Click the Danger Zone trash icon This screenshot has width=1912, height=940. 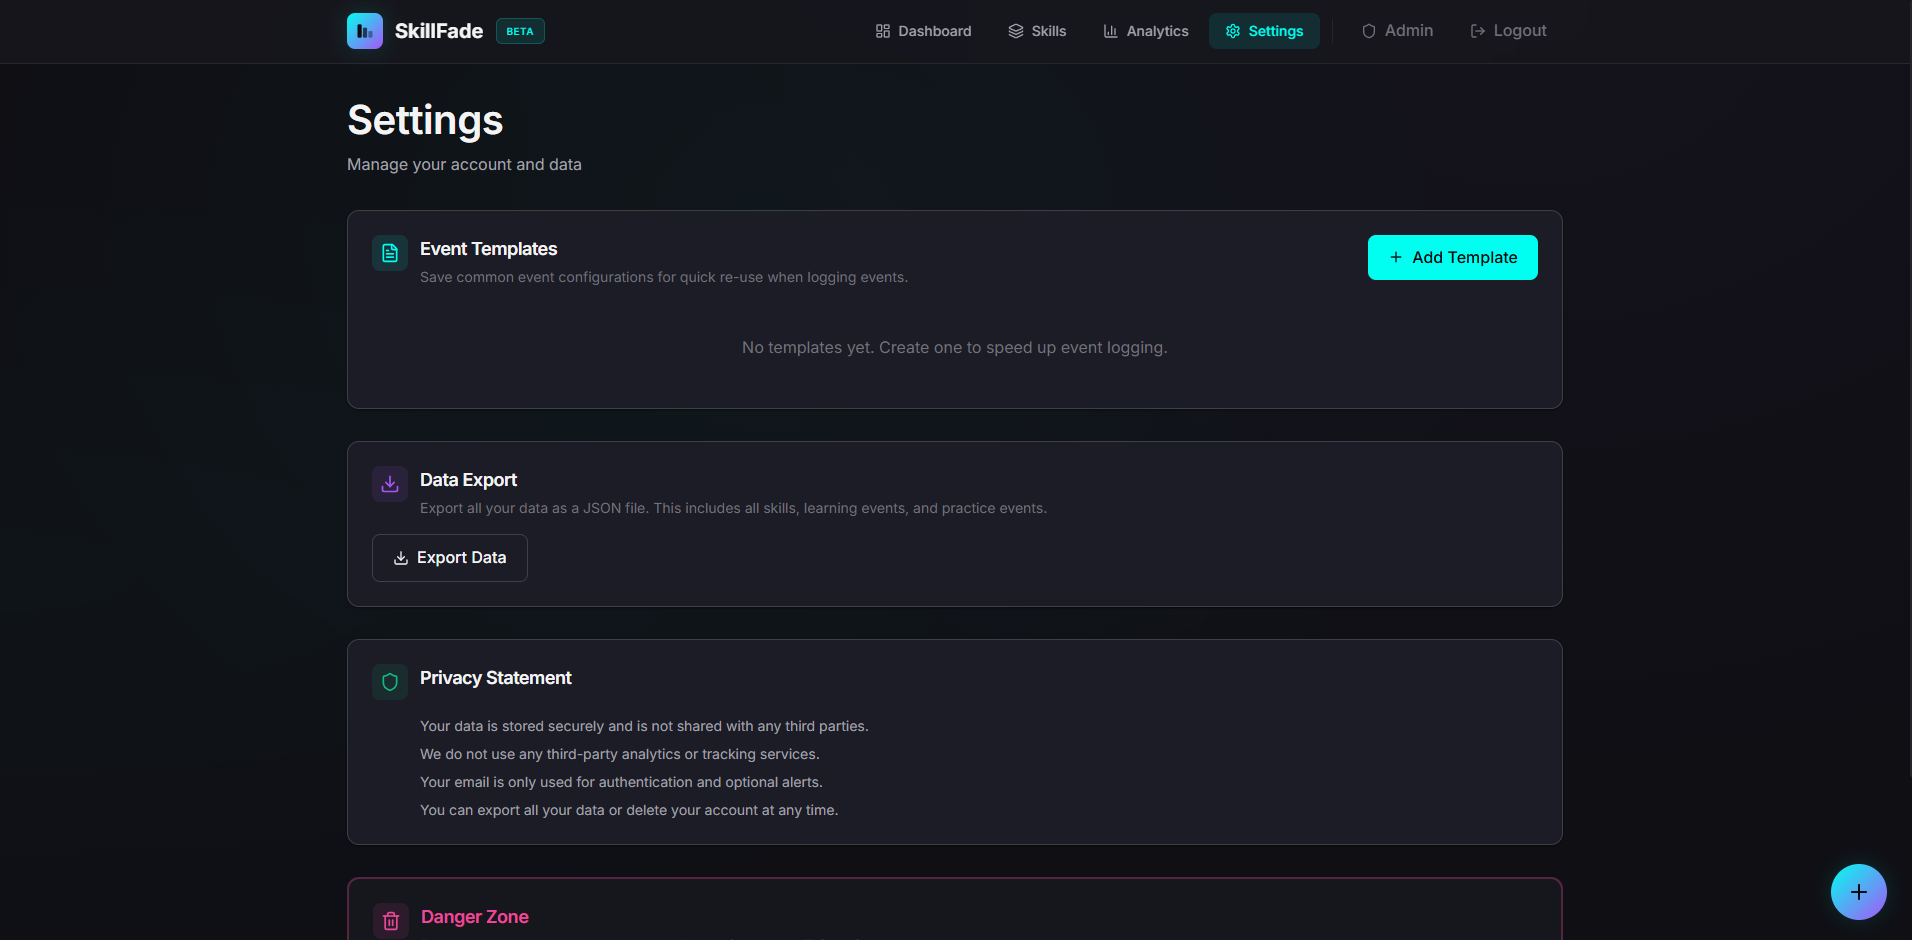point(389,920)
